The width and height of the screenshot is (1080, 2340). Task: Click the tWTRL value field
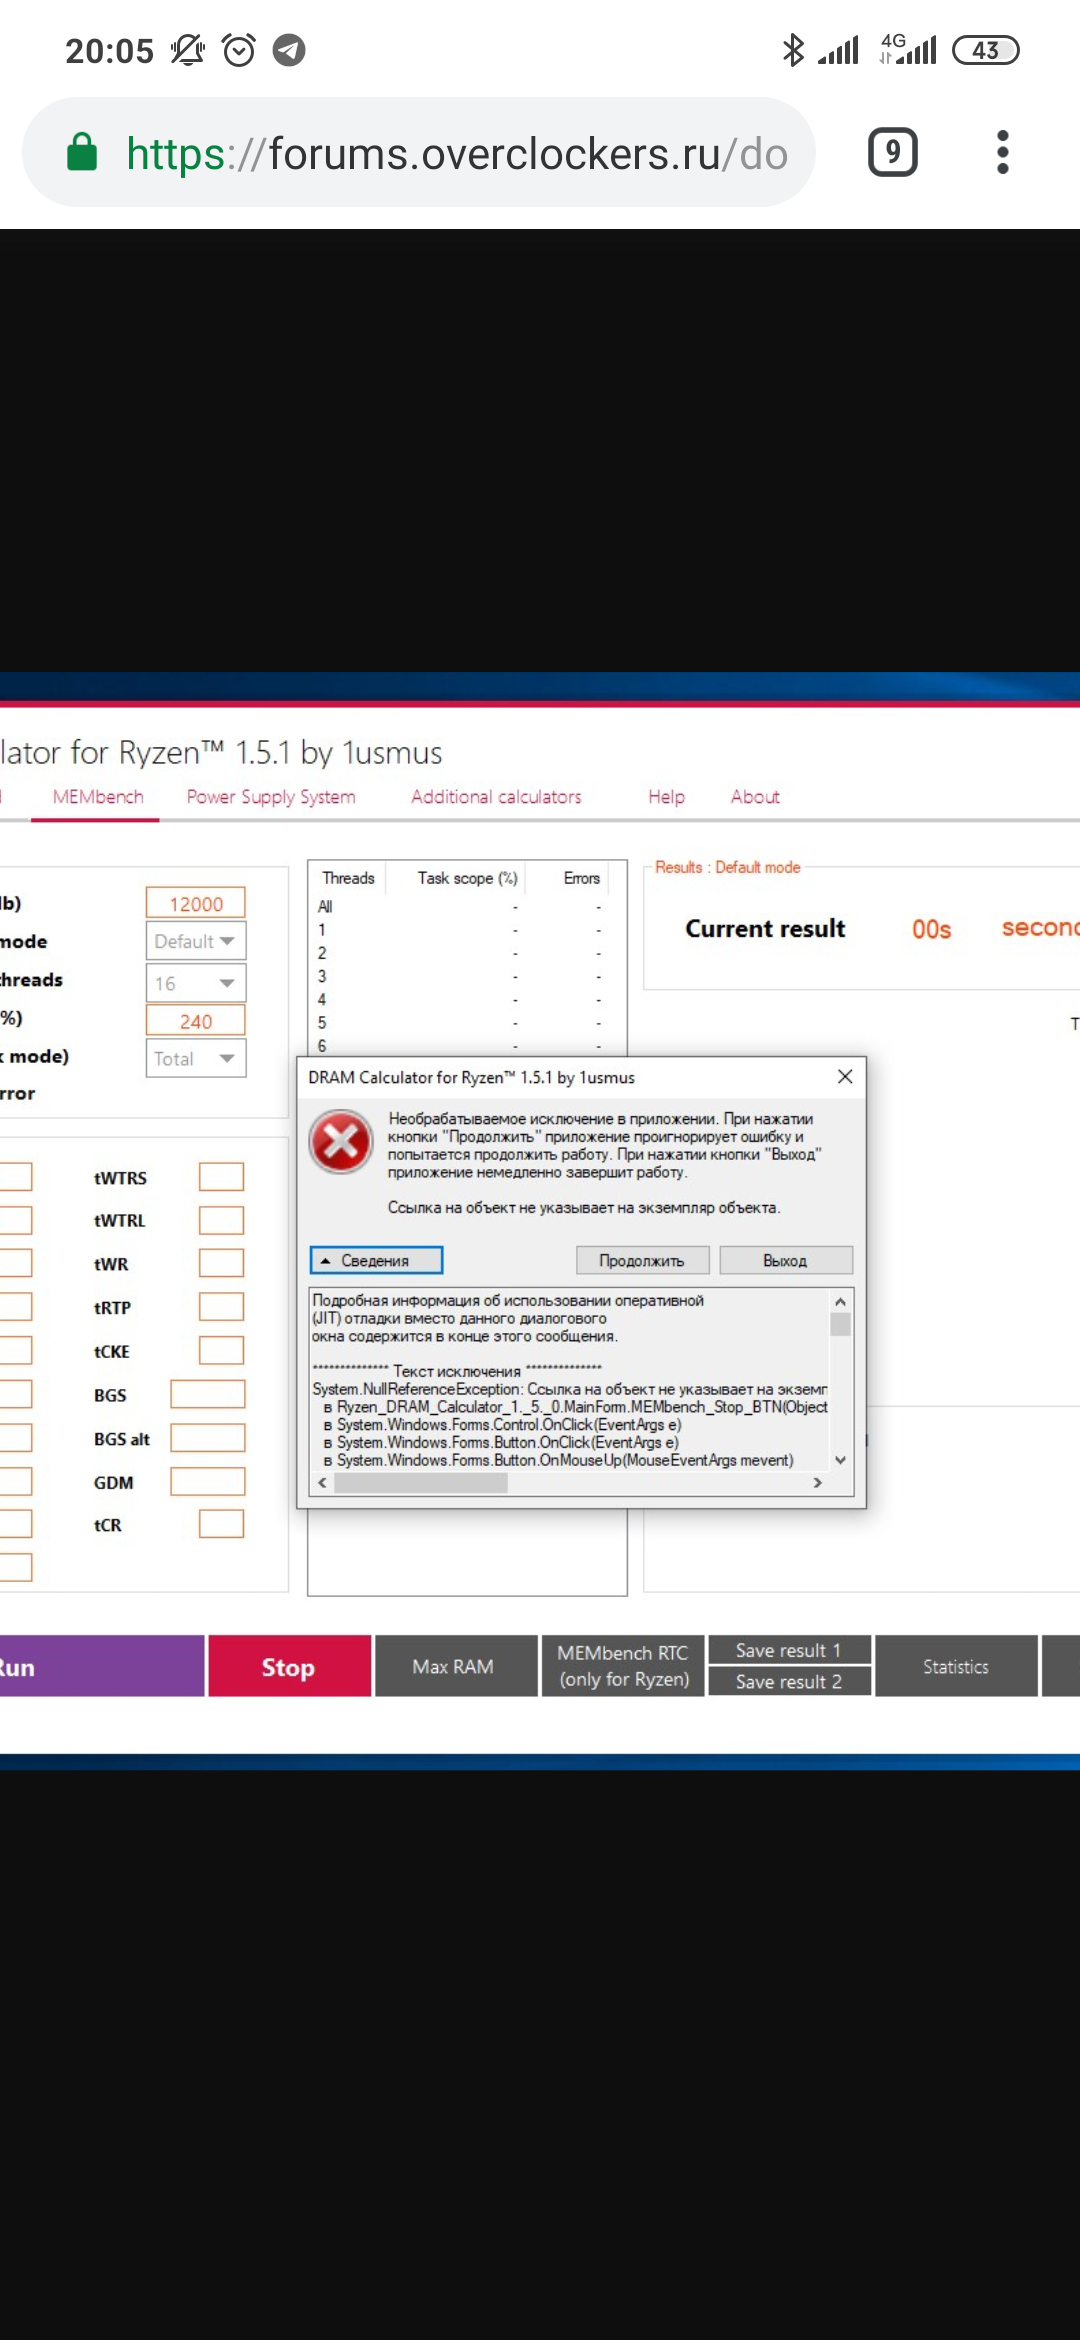point(221,1220)
